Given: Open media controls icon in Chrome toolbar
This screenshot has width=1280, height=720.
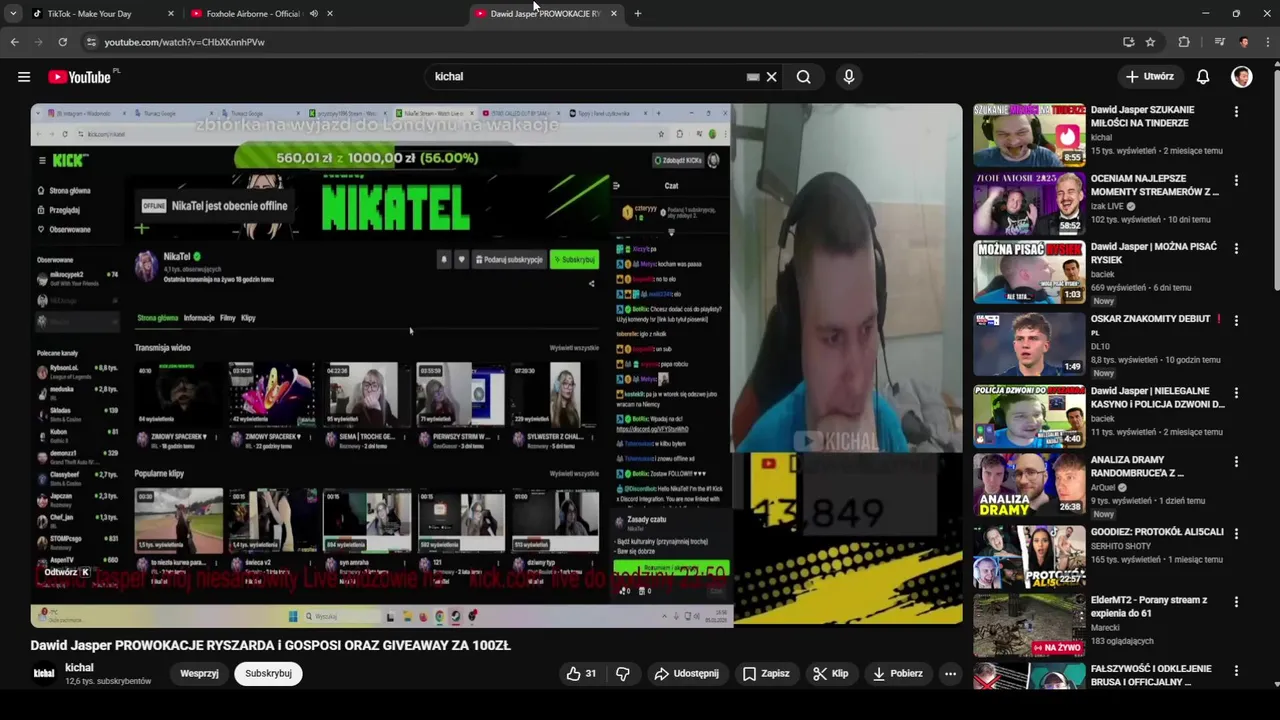Looking at the screenshot, I should 1219,42.
